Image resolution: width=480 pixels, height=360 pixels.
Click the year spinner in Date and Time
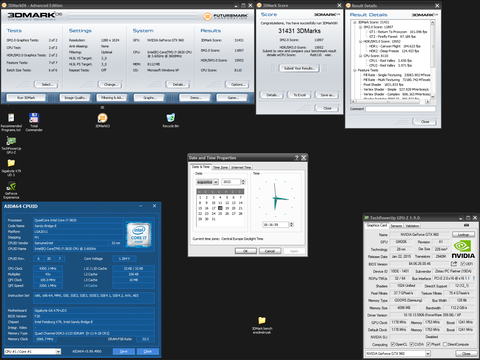pyautogui.click(x=243, y=182)
